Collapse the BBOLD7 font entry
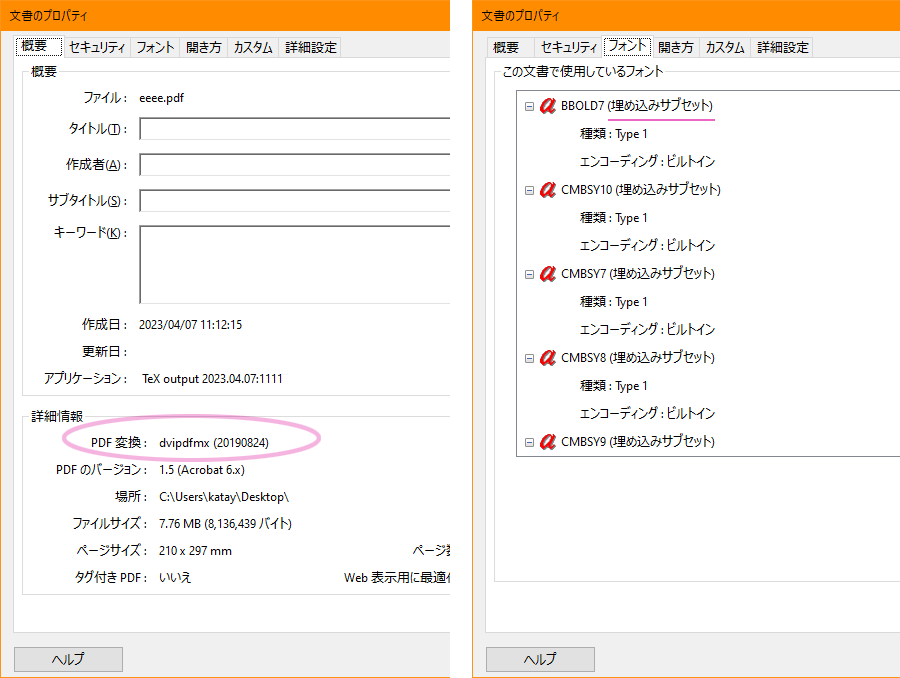This screenshot has height=678, width=900. click(528, 105)
